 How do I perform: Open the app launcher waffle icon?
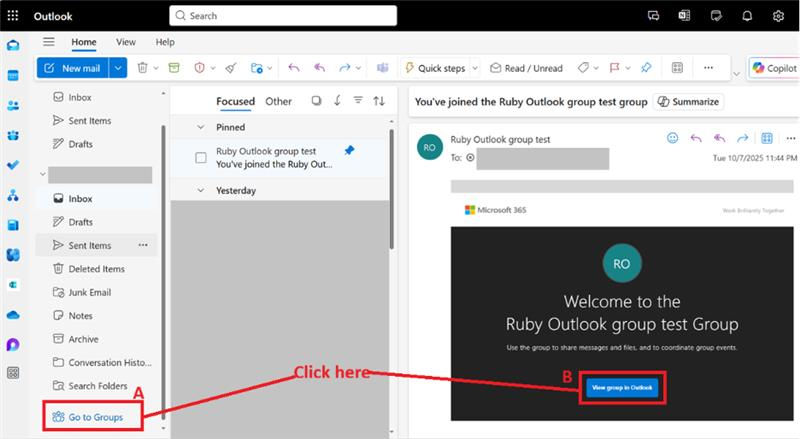click(13, 16)
